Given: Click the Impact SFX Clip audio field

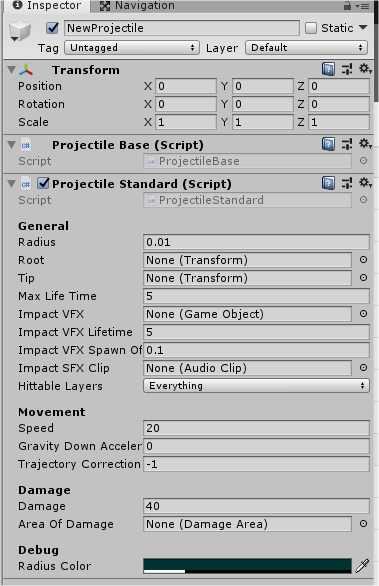Looking at the screenshot, I should (247, 368).
